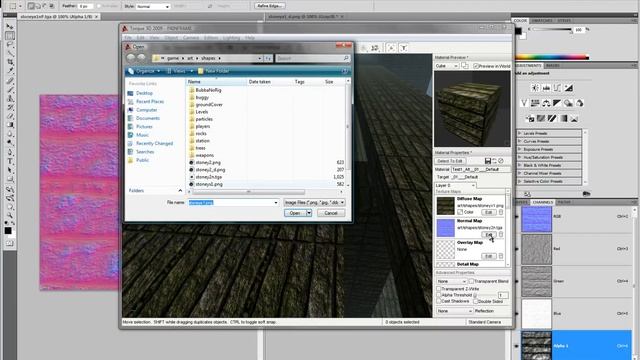Screen dimensions: 640x360
Task: Click Select To Edit button
Action: click(x=450, y=161)
